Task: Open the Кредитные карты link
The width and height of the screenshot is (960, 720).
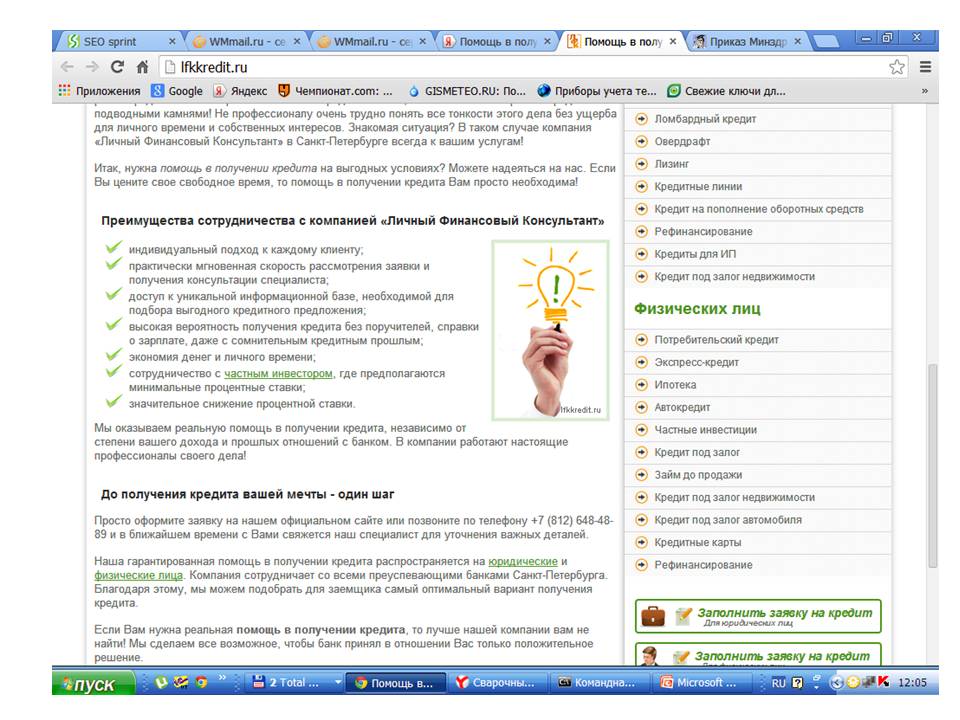Action: click(697, 543)
